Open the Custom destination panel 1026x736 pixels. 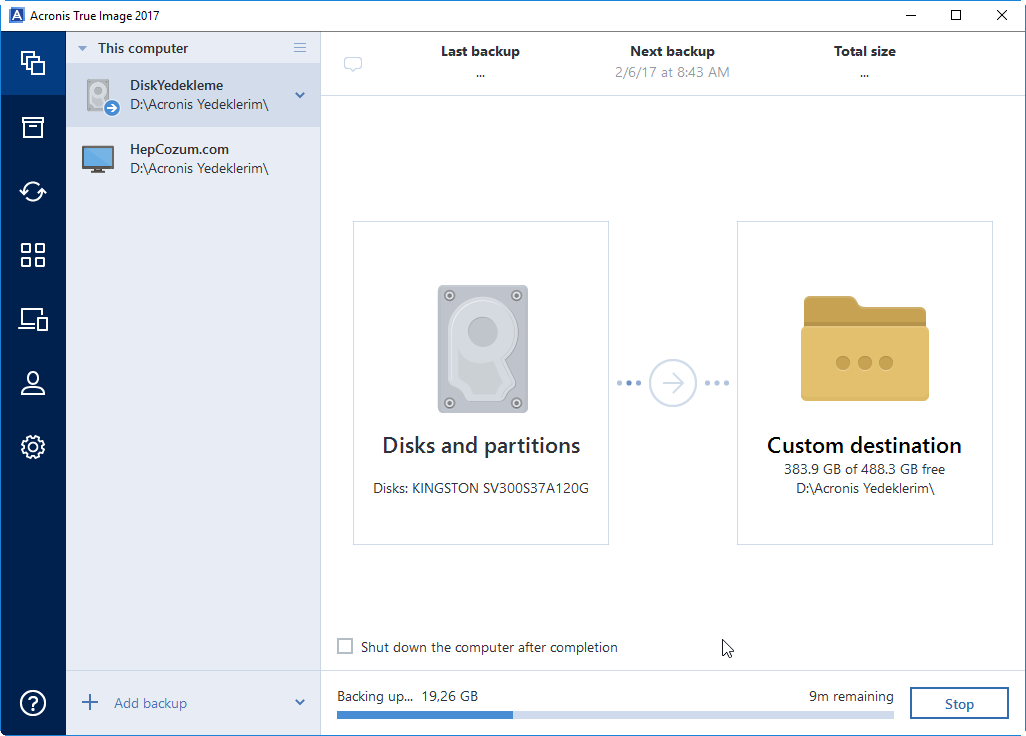point(864,383)
